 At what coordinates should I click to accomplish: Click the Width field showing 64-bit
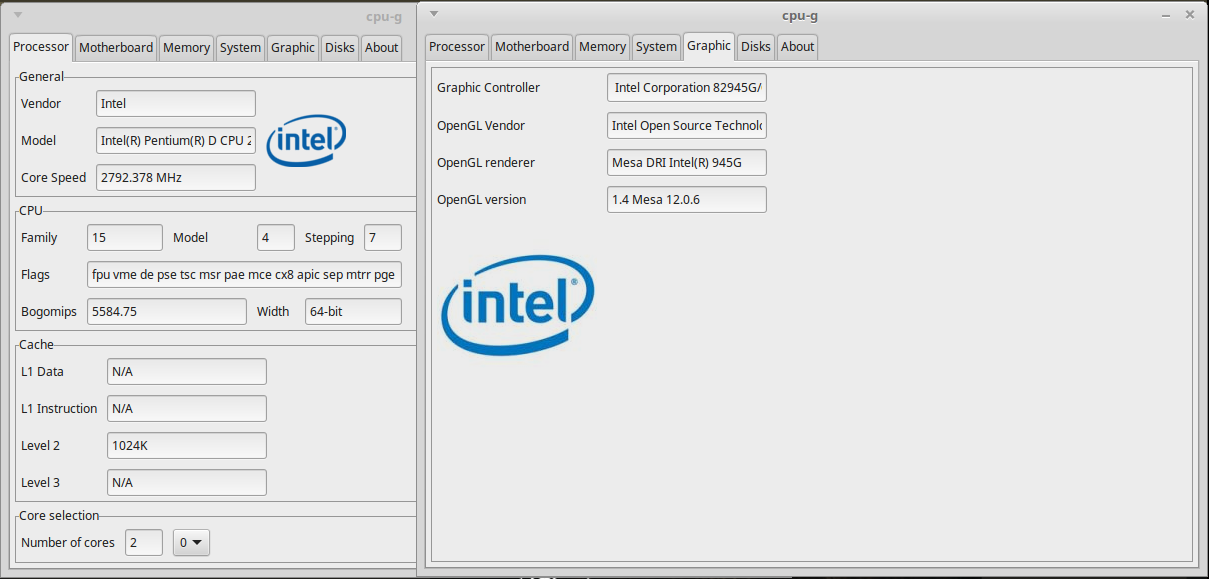pyautogui.click(x=353, y=312)
